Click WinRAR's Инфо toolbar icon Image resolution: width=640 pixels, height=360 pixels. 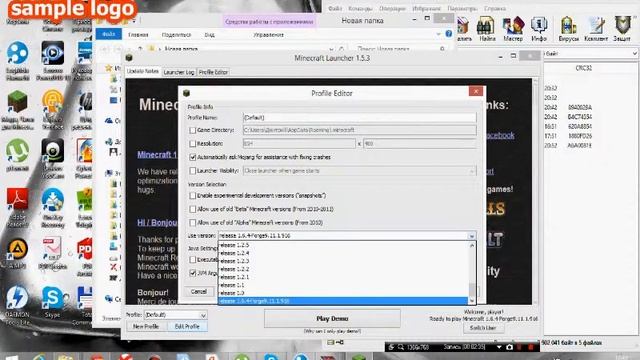[539, 29]
